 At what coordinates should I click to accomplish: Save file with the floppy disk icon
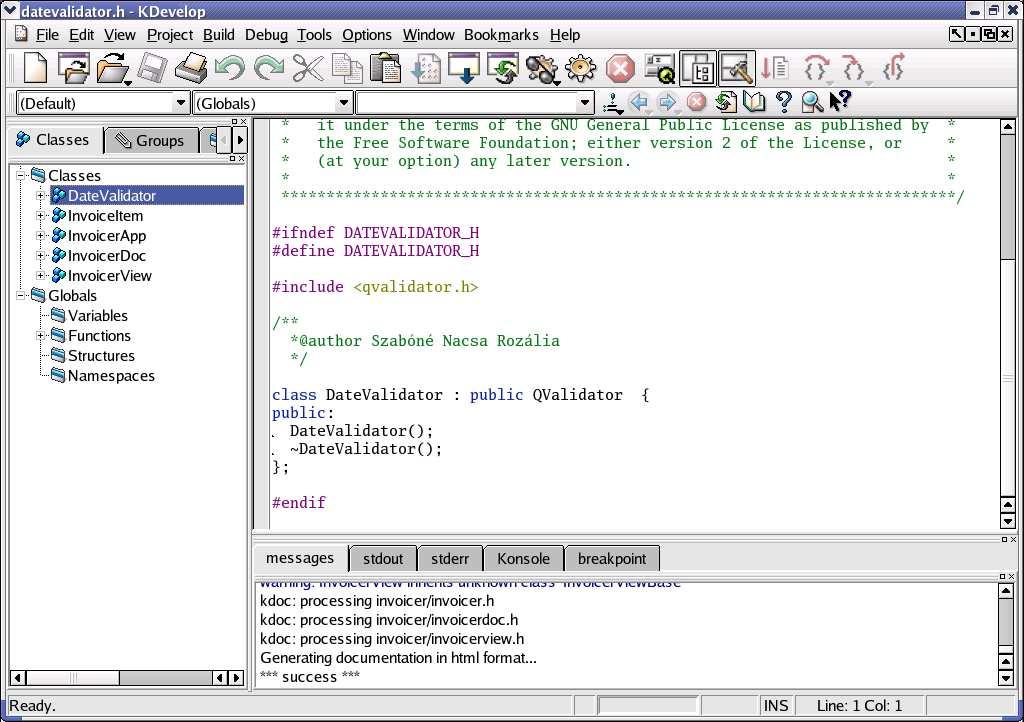[152, 68]
